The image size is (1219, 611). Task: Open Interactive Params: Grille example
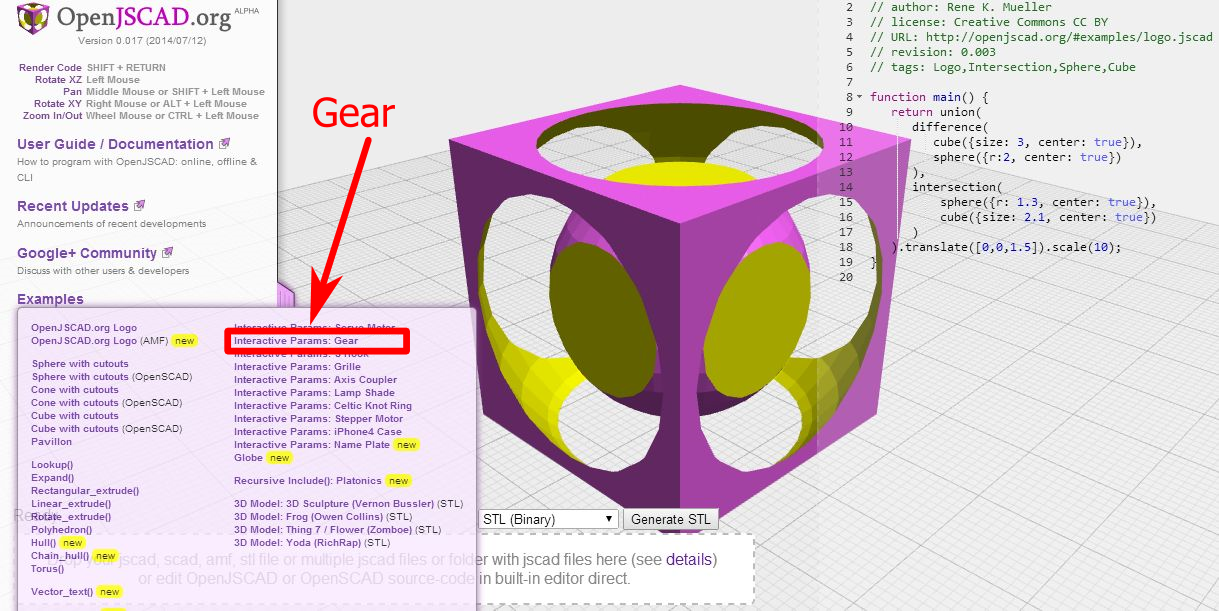coord(298,367)
